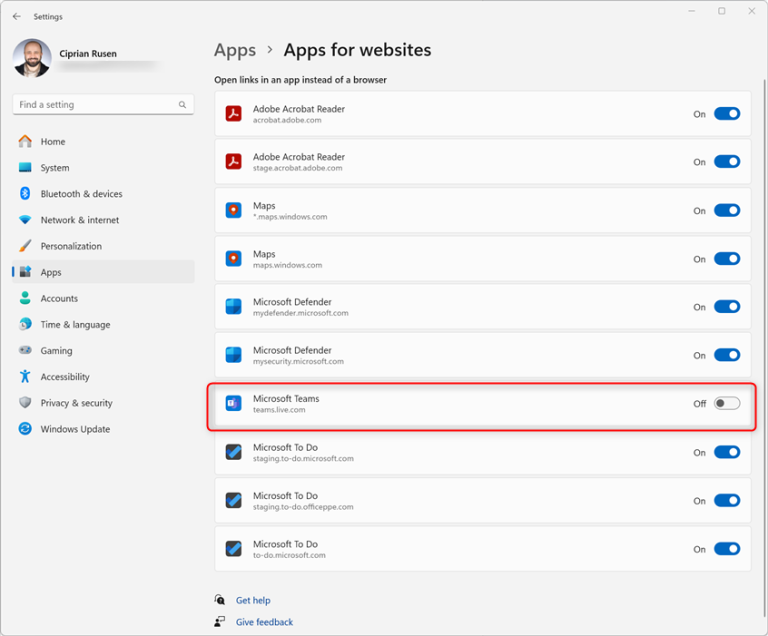This screenshot has height=636, width=768.
Task: Turn off staging.to-do.microsoft.com toggle
Action: 727,452
